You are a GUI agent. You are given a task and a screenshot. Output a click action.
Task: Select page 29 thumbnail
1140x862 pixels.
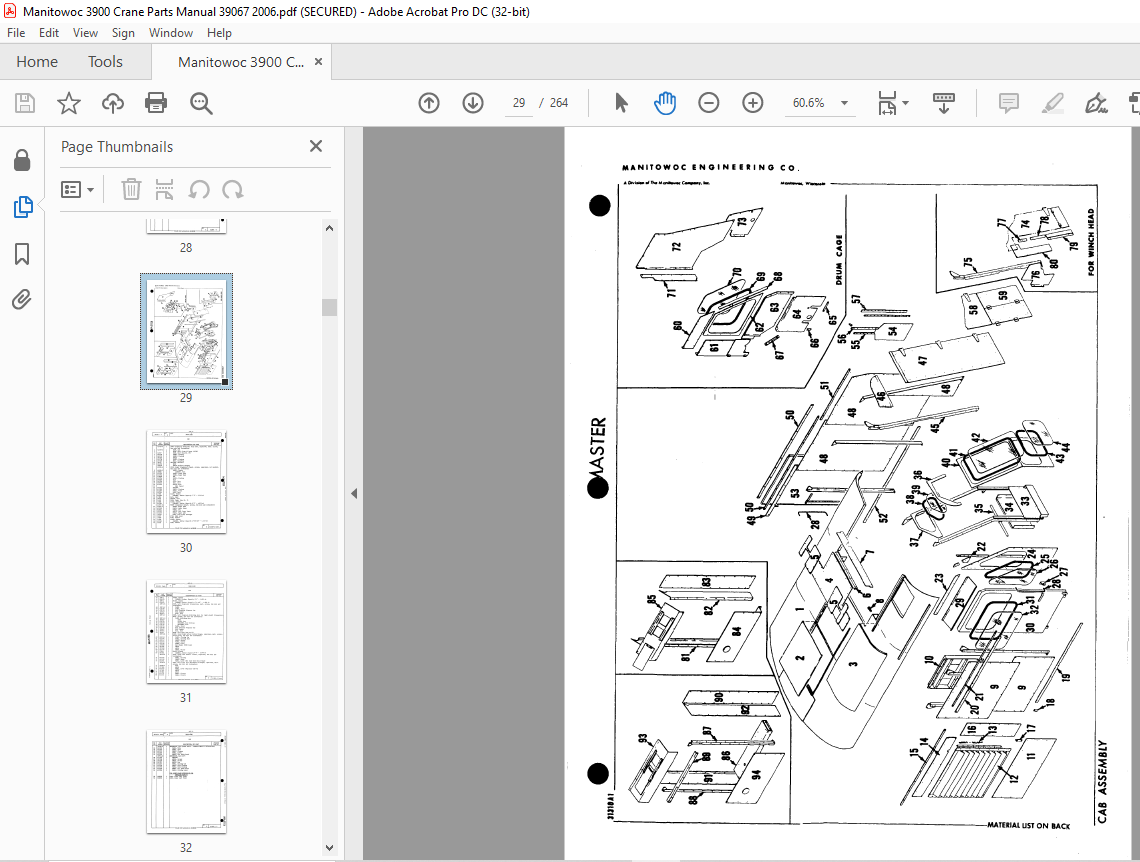[186, 331]
